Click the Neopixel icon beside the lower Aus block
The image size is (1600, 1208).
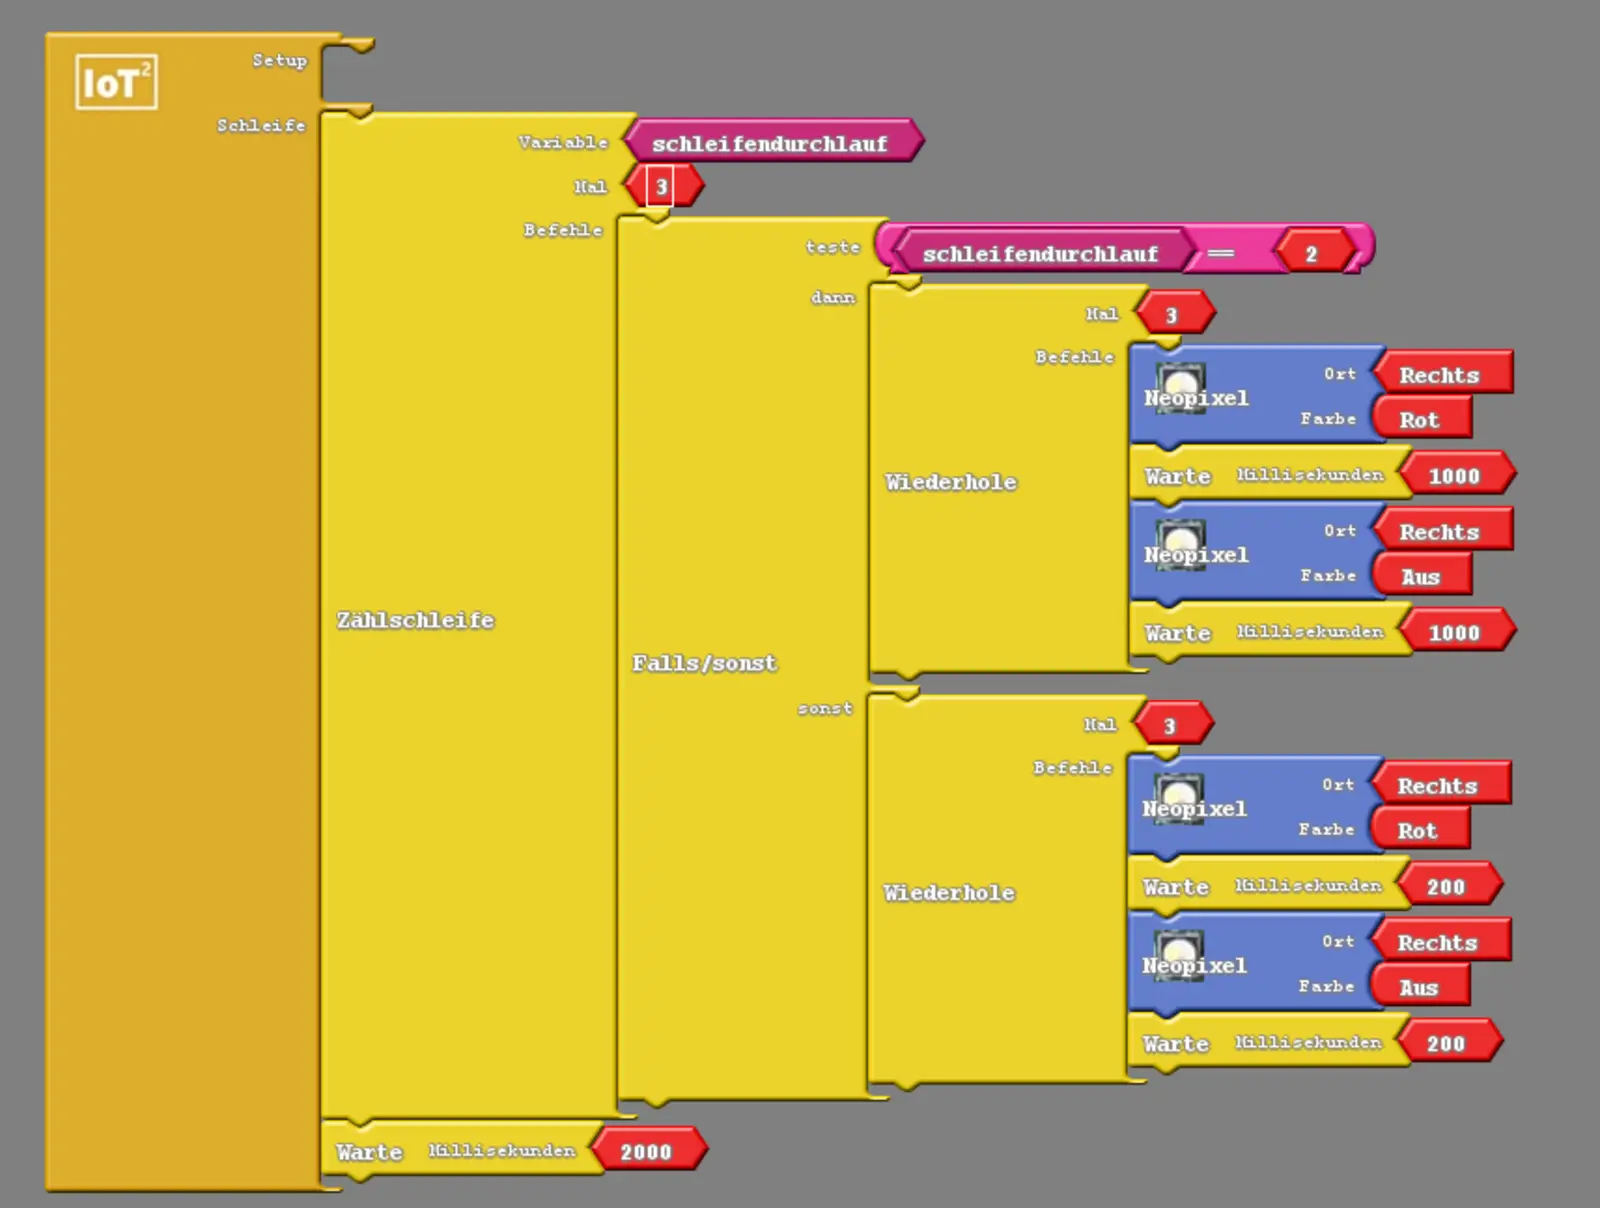(x=1178, y=950)
